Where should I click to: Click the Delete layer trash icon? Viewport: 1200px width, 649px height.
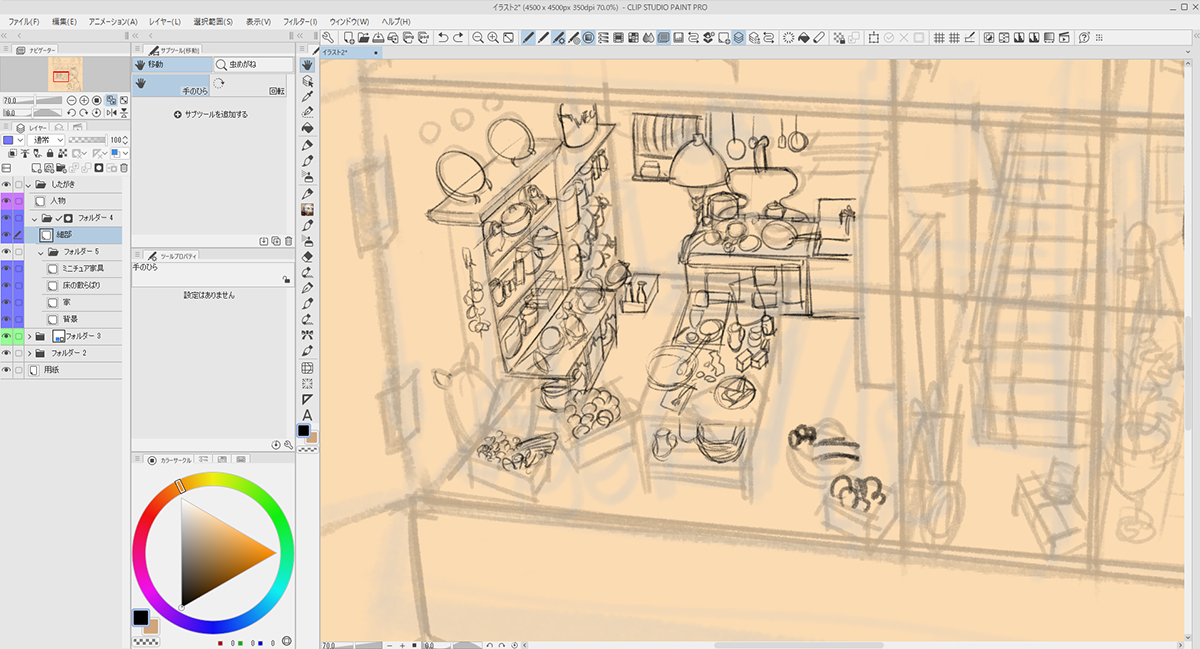[125, 168]
